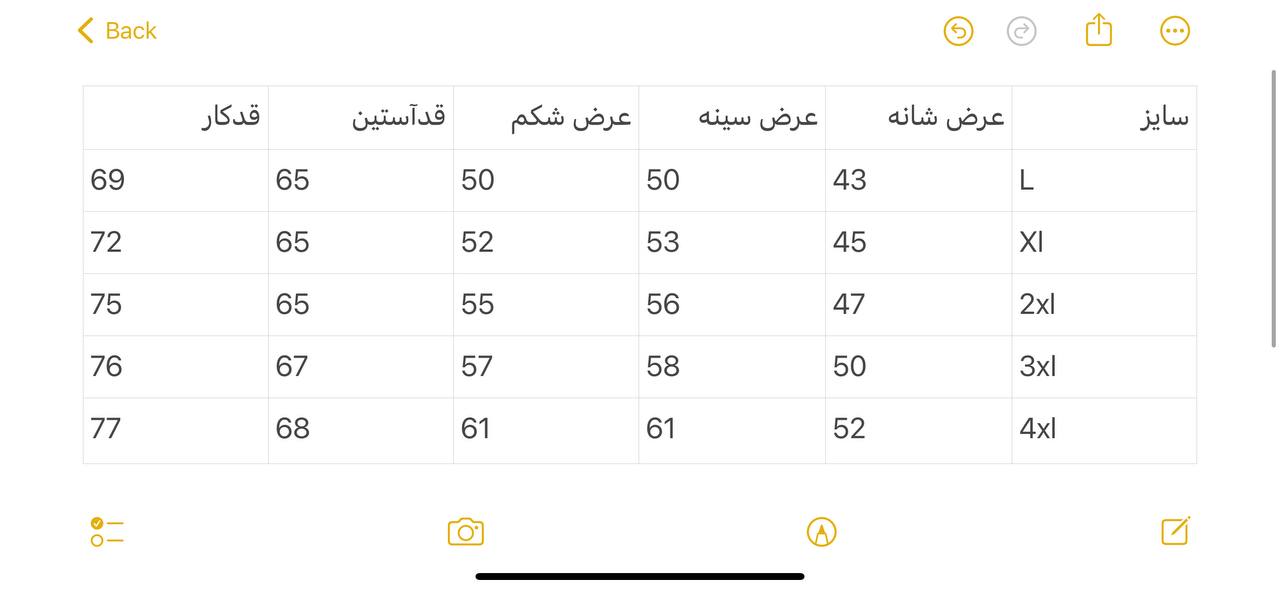Tap the Redo arrow icon
This screenshot has width=1280, height=591.
(1021, 31)
